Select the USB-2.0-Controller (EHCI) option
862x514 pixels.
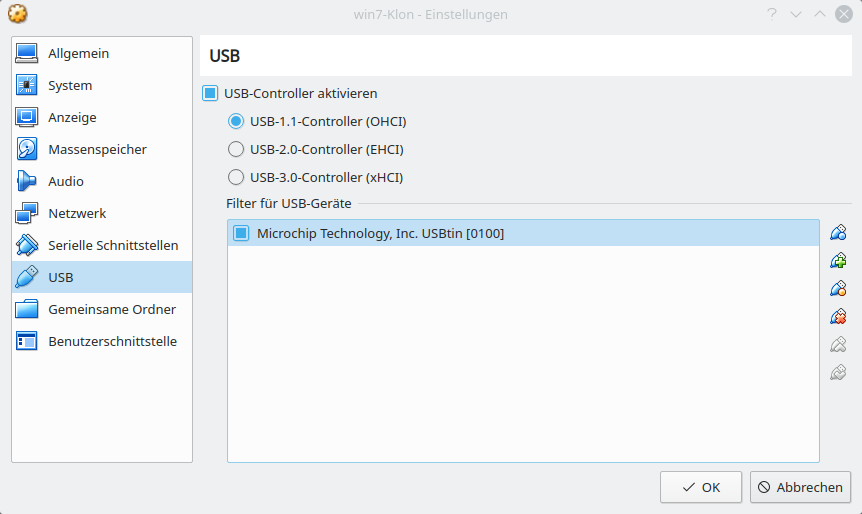[x=236, y=149]
